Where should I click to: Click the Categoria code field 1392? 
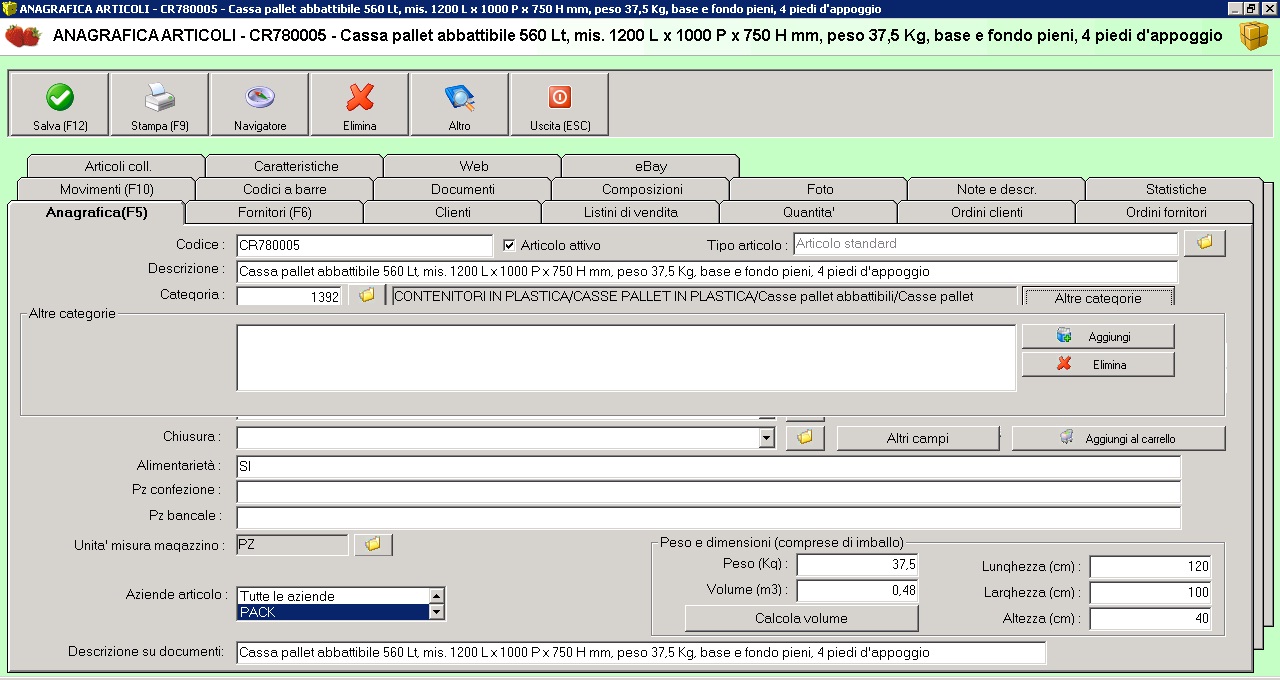tap(289, 297)
